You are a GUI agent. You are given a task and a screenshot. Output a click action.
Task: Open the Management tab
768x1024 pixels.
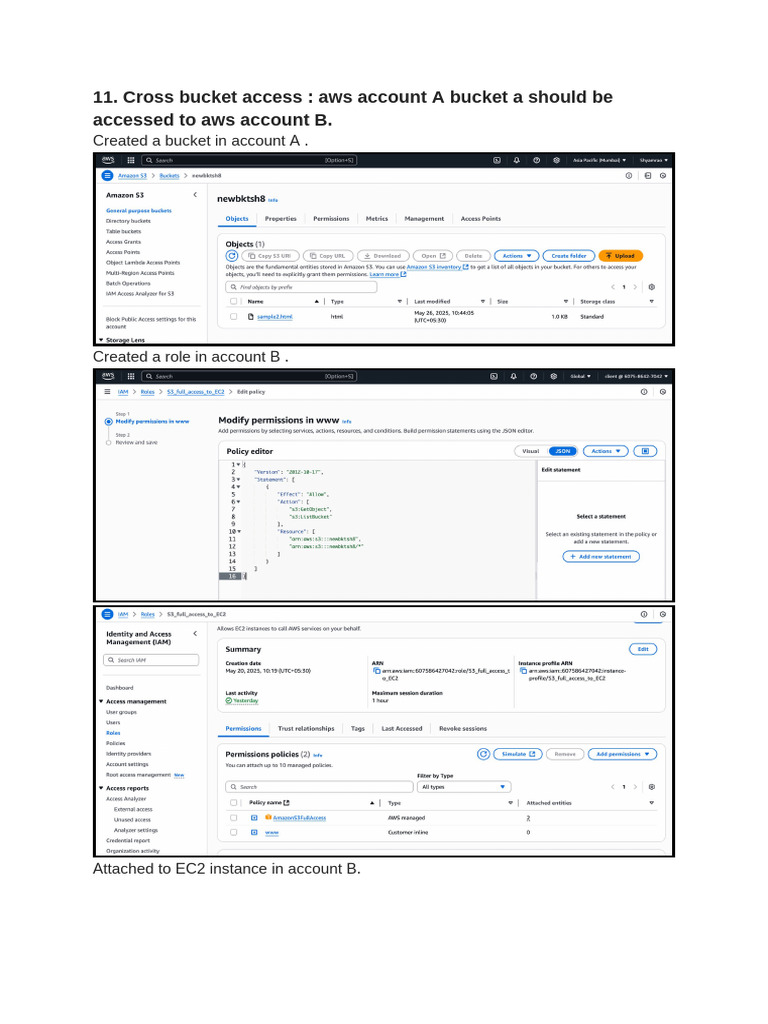tap(424, 219)
